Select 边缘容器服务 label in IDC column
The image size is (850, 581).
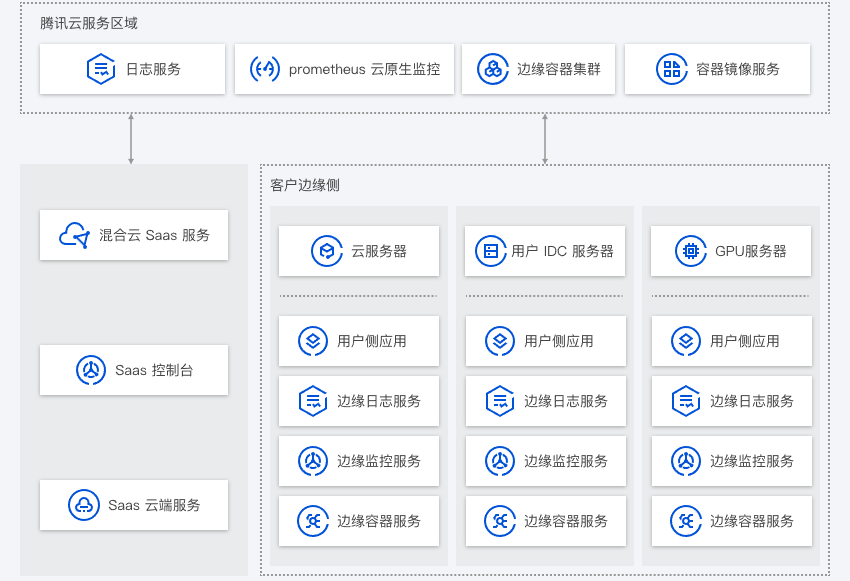(x=565, y=521)
